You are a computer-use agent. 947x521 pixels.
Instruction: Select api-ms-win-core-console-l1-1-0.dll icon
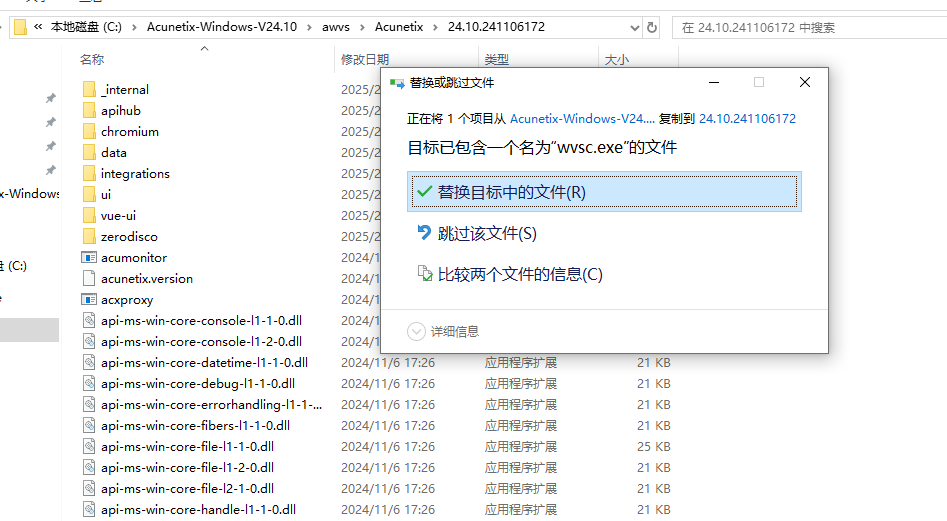89,321
